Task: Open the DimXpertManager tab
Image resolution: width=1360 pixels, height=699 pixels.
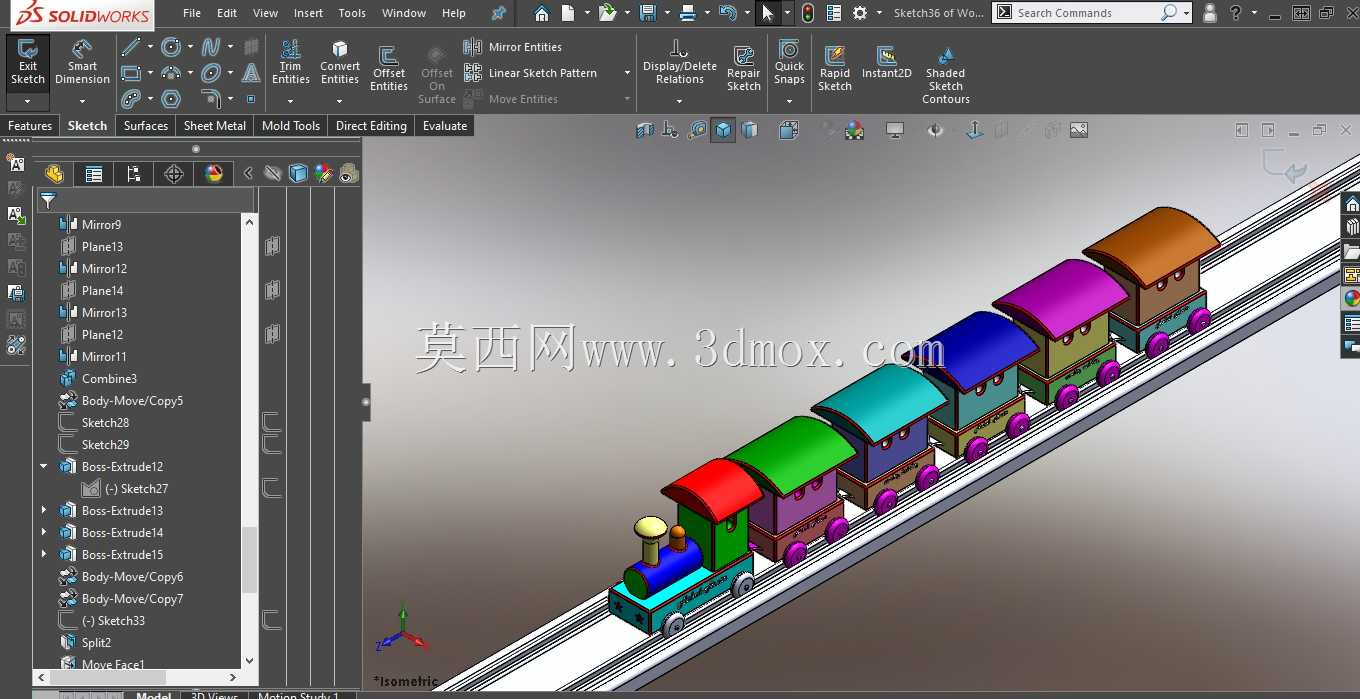Action: pyautogui.click(x=174, y=174)
